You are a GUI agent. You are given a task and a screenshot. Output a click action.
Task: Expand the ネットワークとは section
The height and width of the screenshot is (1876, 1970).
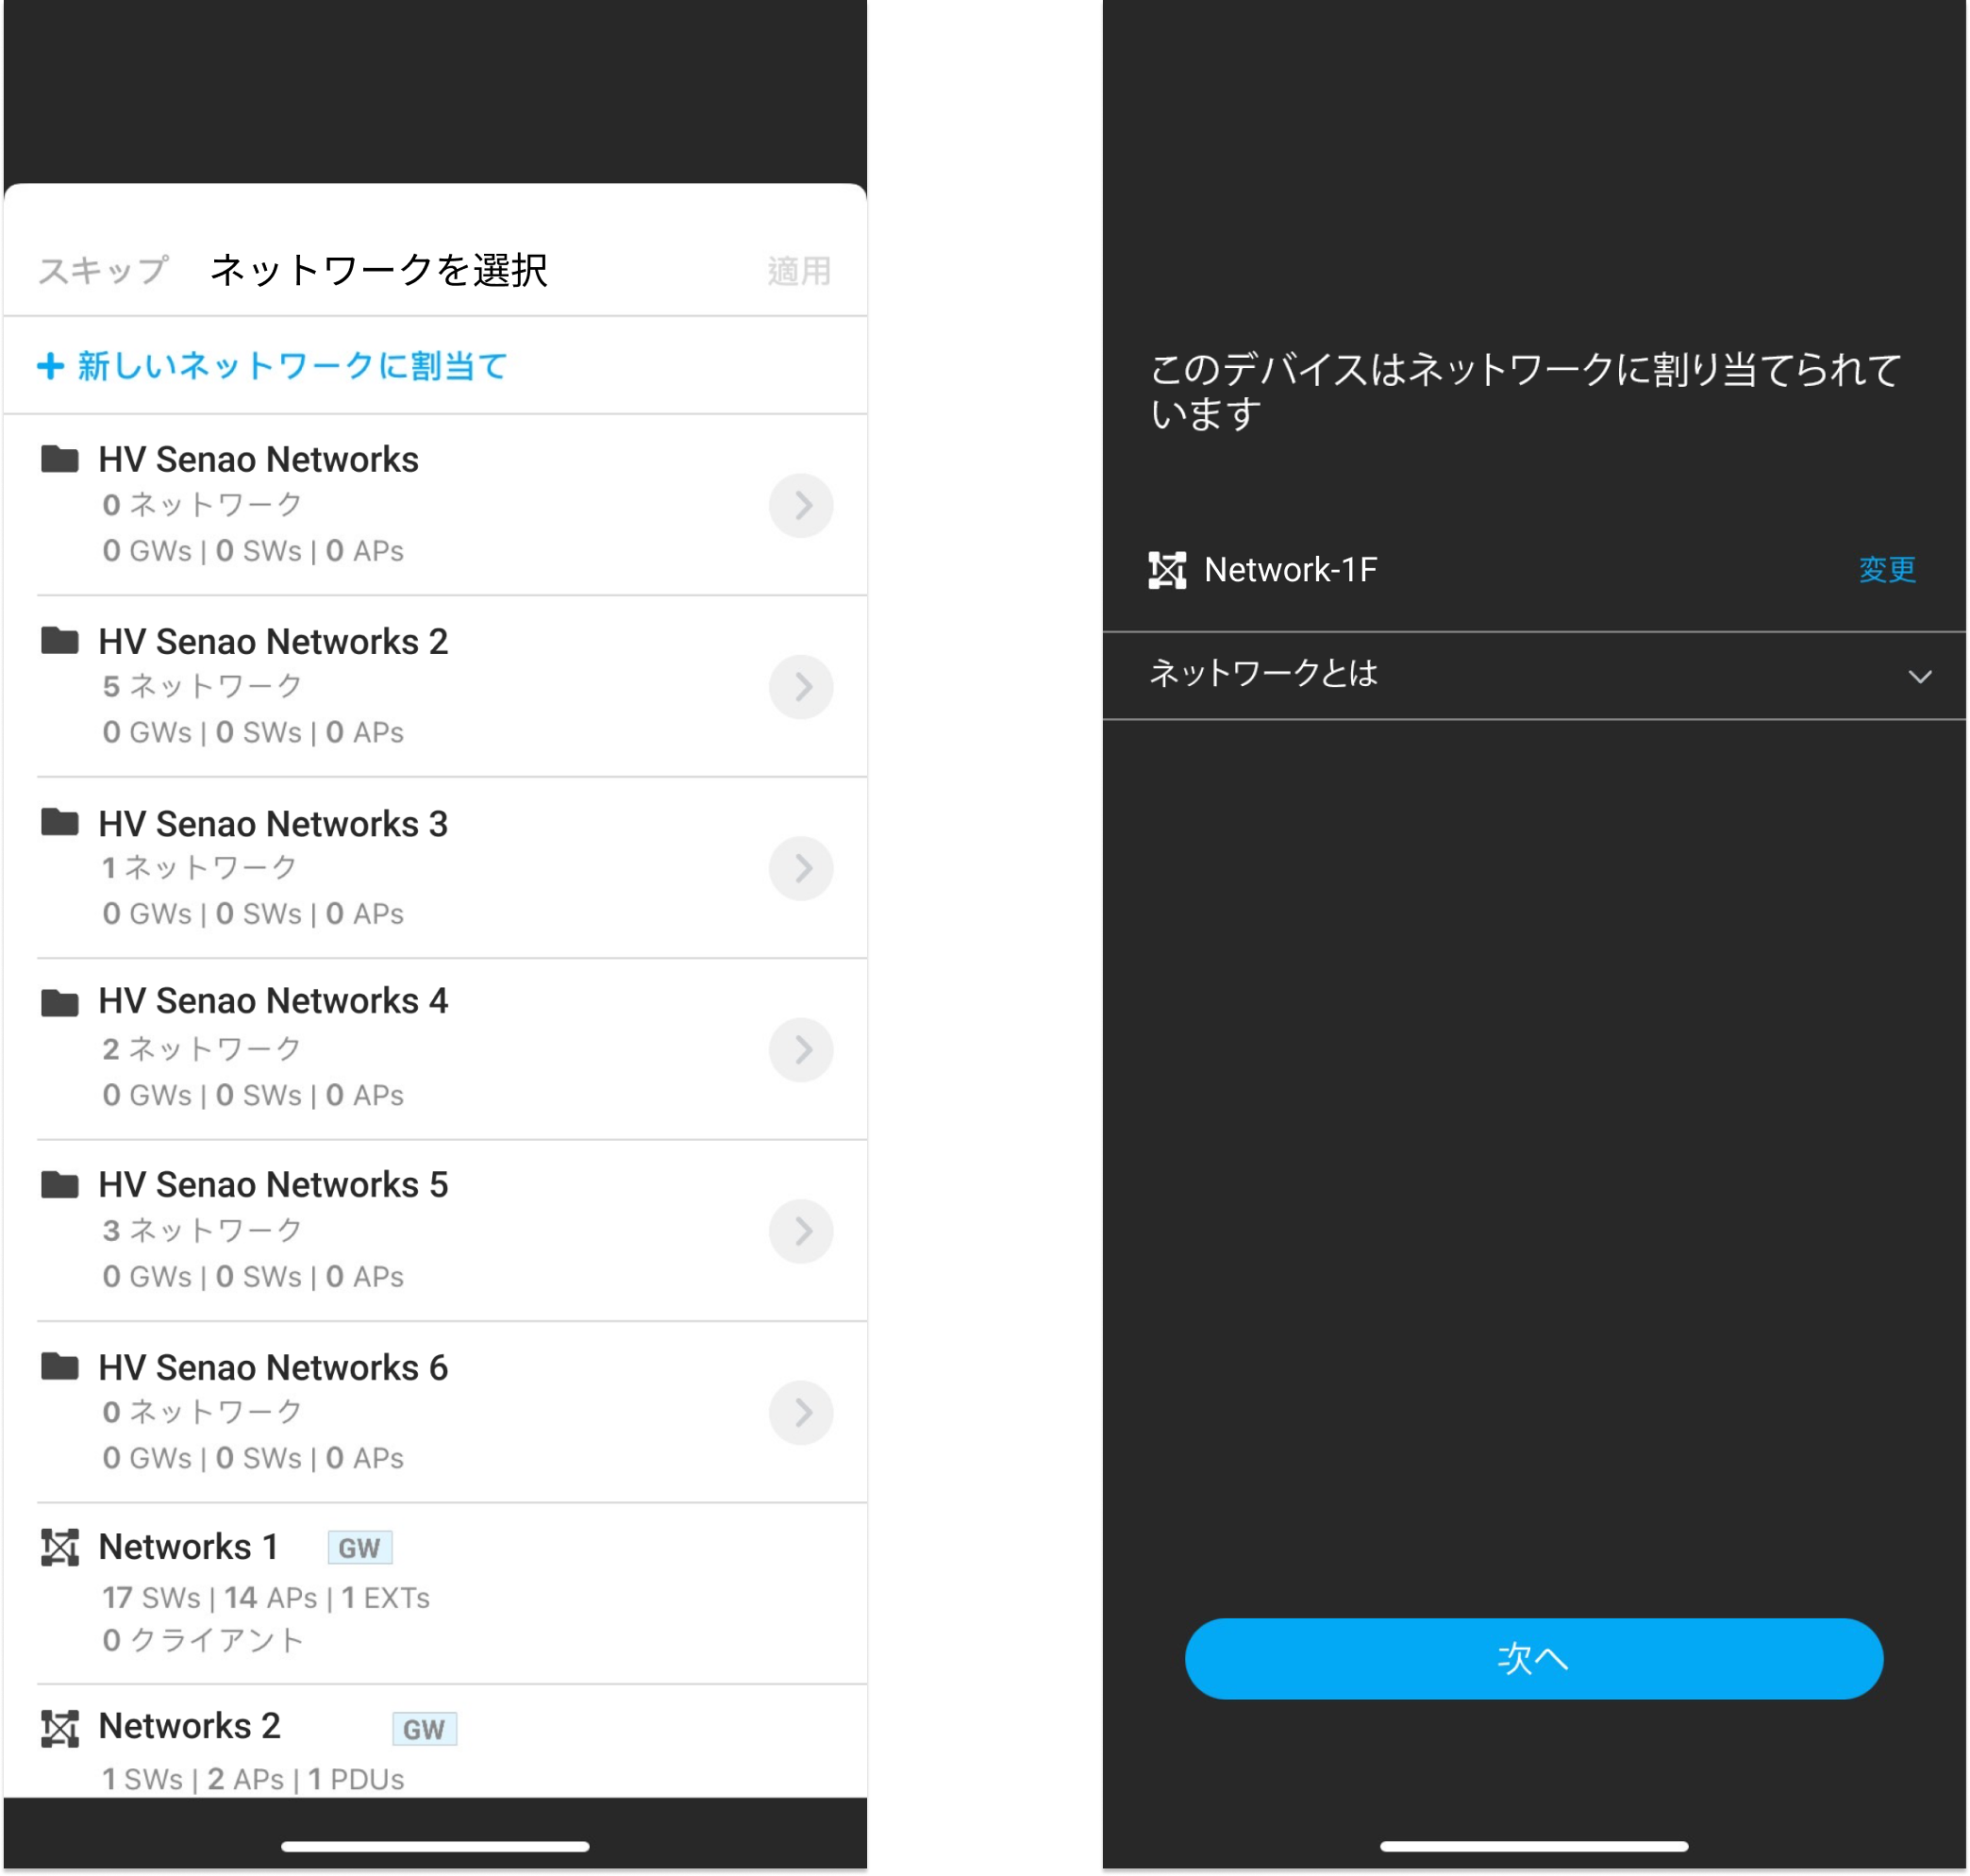tap(1918, 676)
